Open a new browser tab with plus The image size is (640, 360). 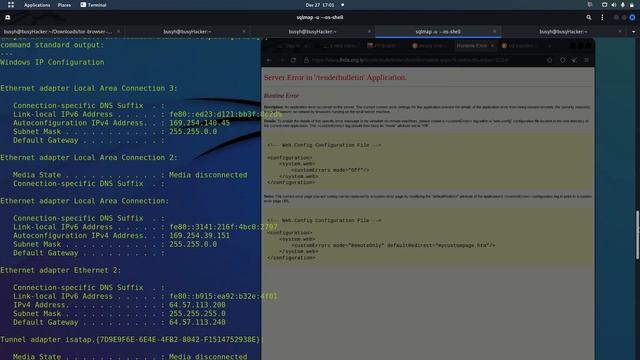point(549,46)
